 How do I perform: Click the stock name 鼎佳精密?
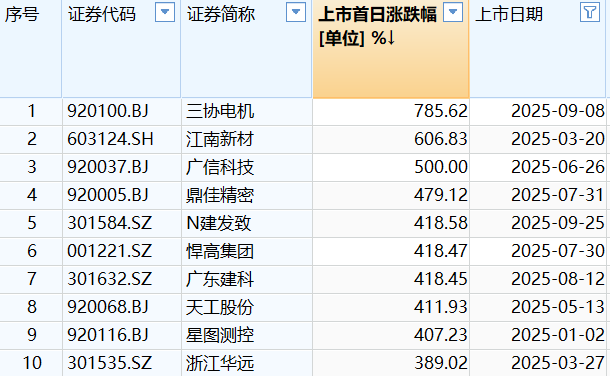[220, 195]
